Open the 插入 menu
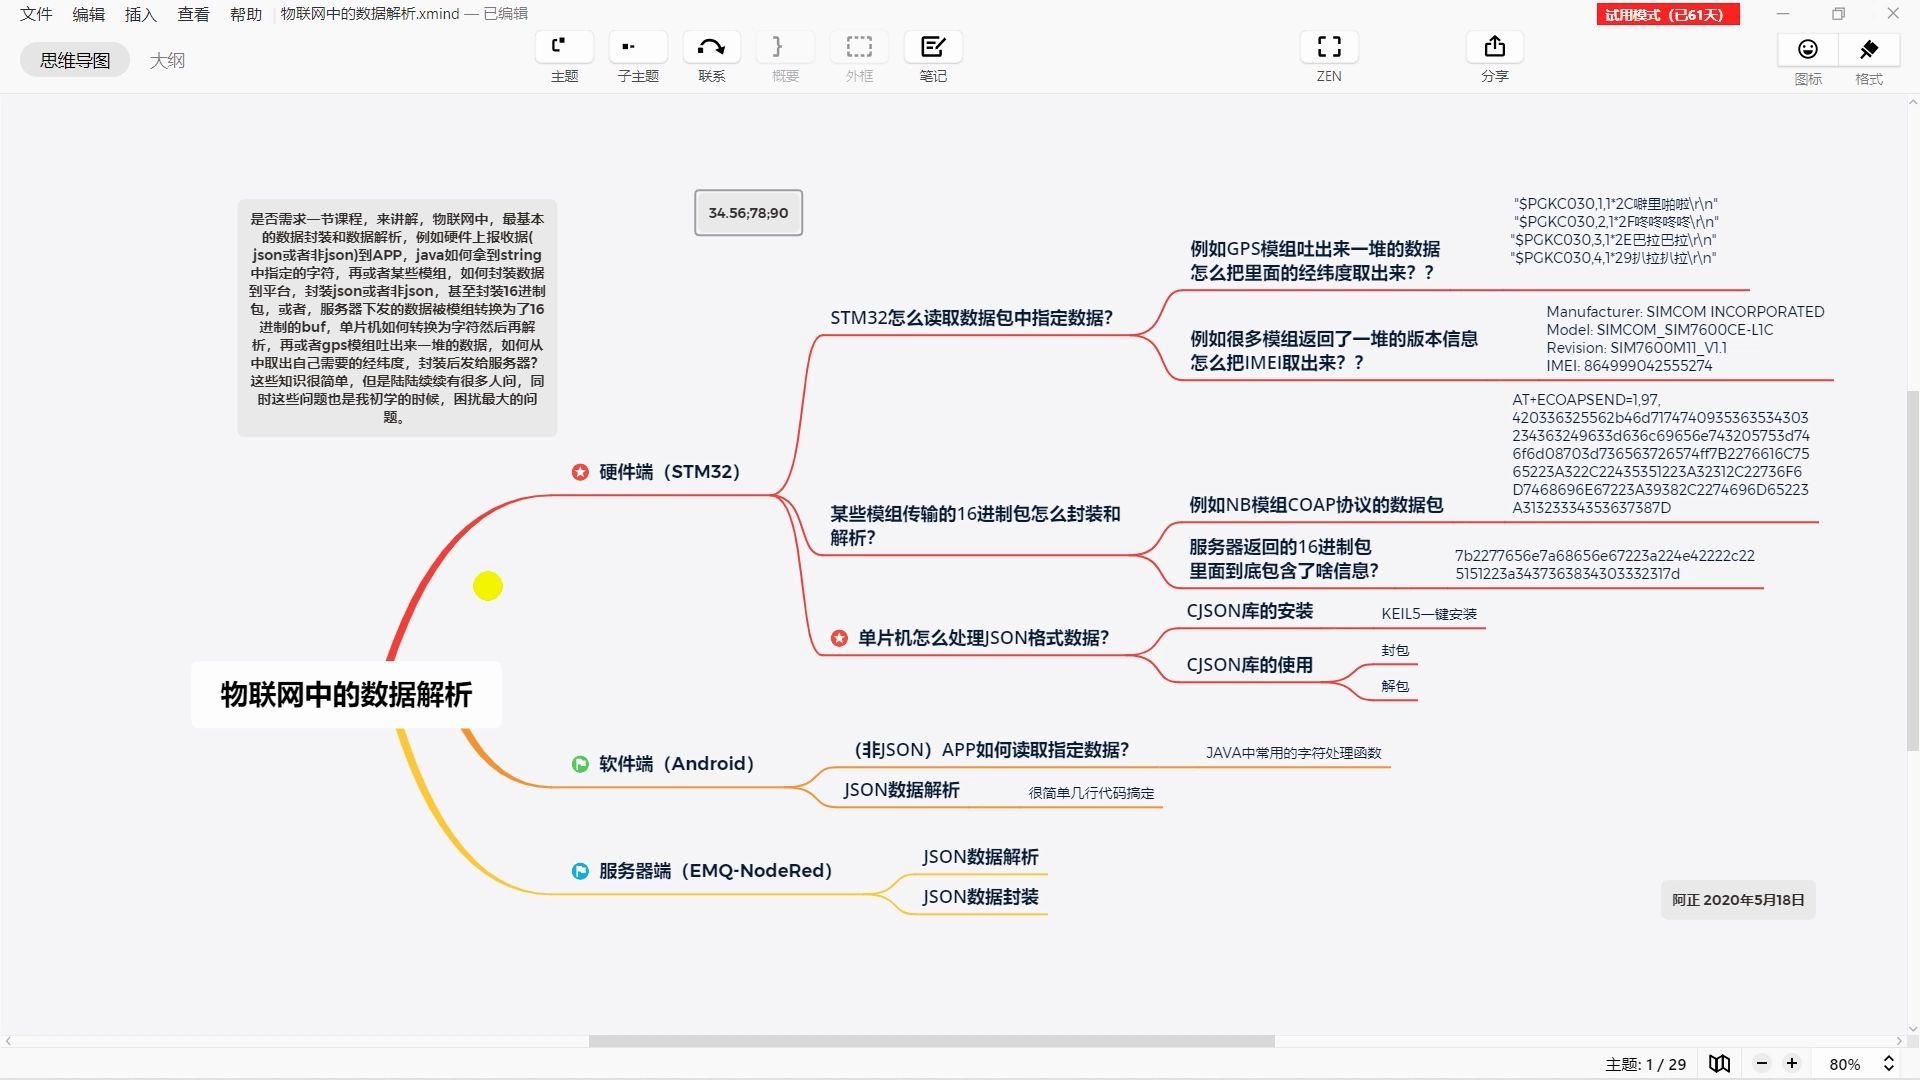 coord(141,14)
